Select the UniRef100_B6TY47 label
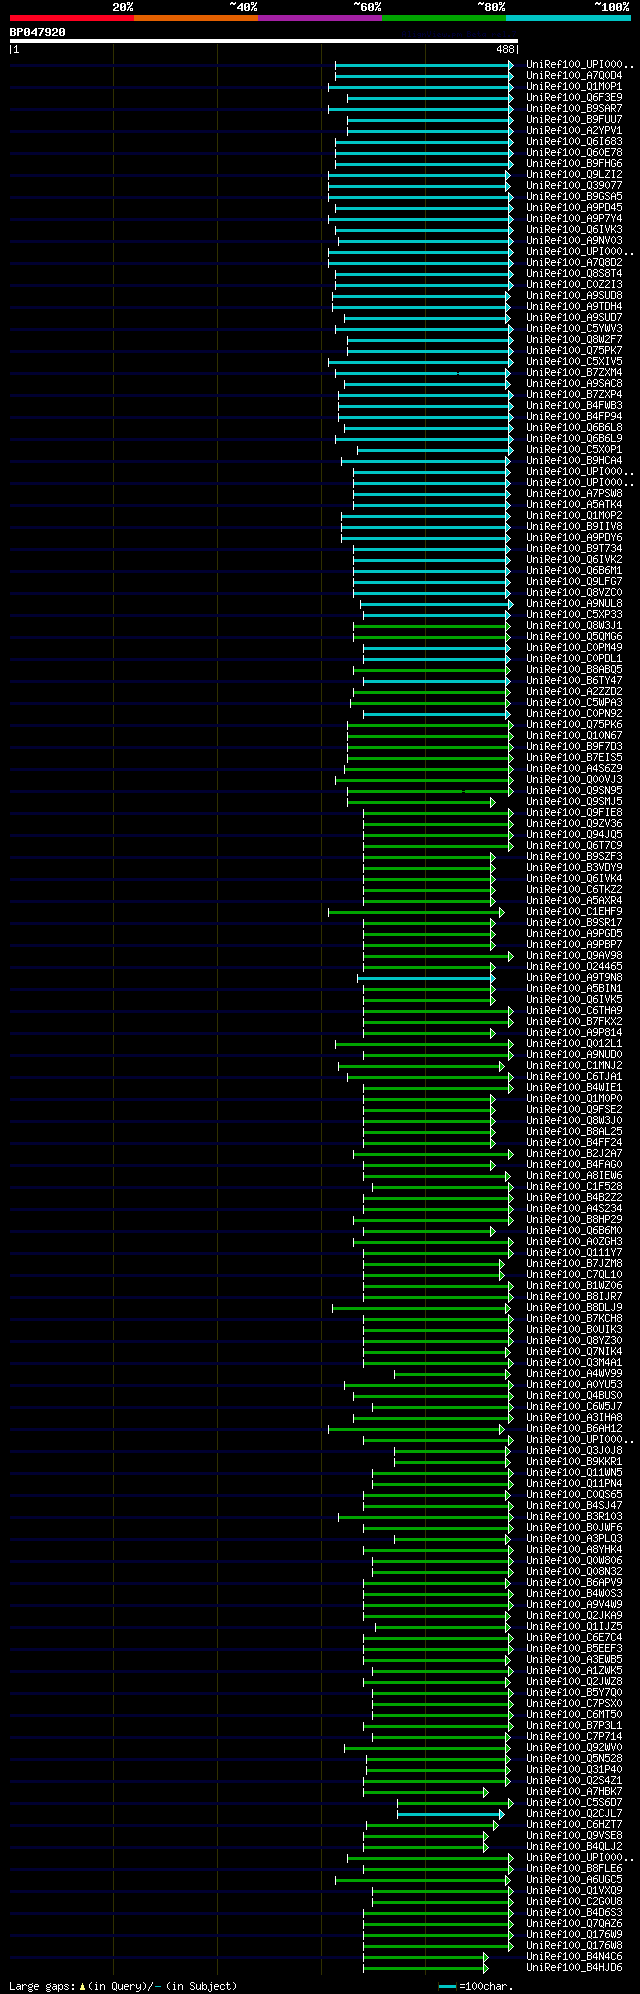The width and height of the screenshot is (640, 1994). click(574, 680)
